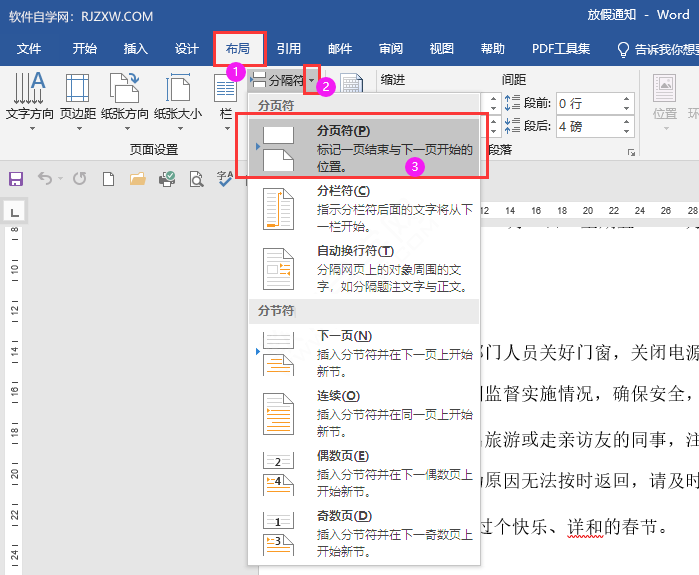Screen dimensions: 699x575
Task: Choose Continuous (连续) section break
Action: click(363, 413)
